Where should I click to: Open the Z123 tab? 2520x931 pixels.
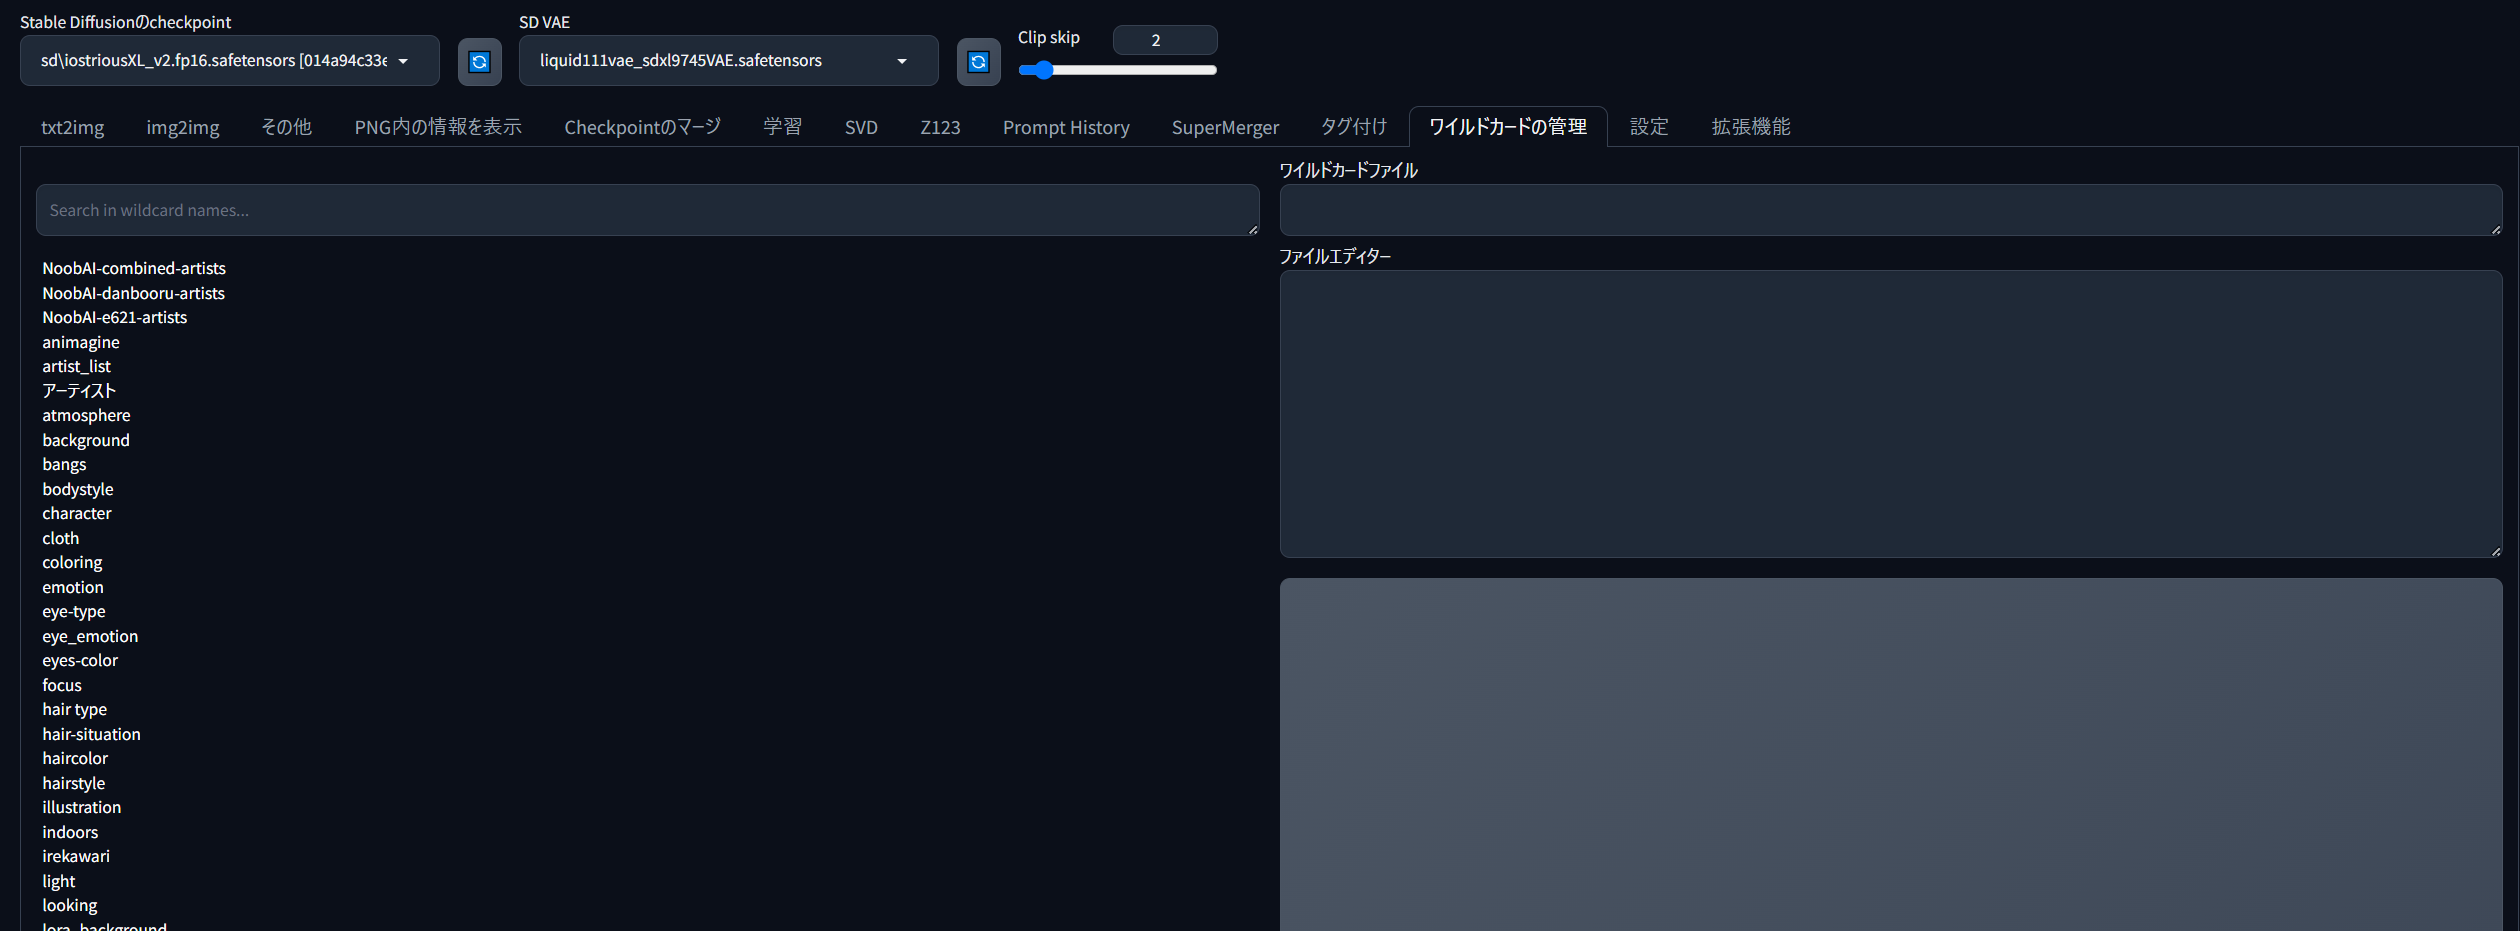click(x=940, y=127)
